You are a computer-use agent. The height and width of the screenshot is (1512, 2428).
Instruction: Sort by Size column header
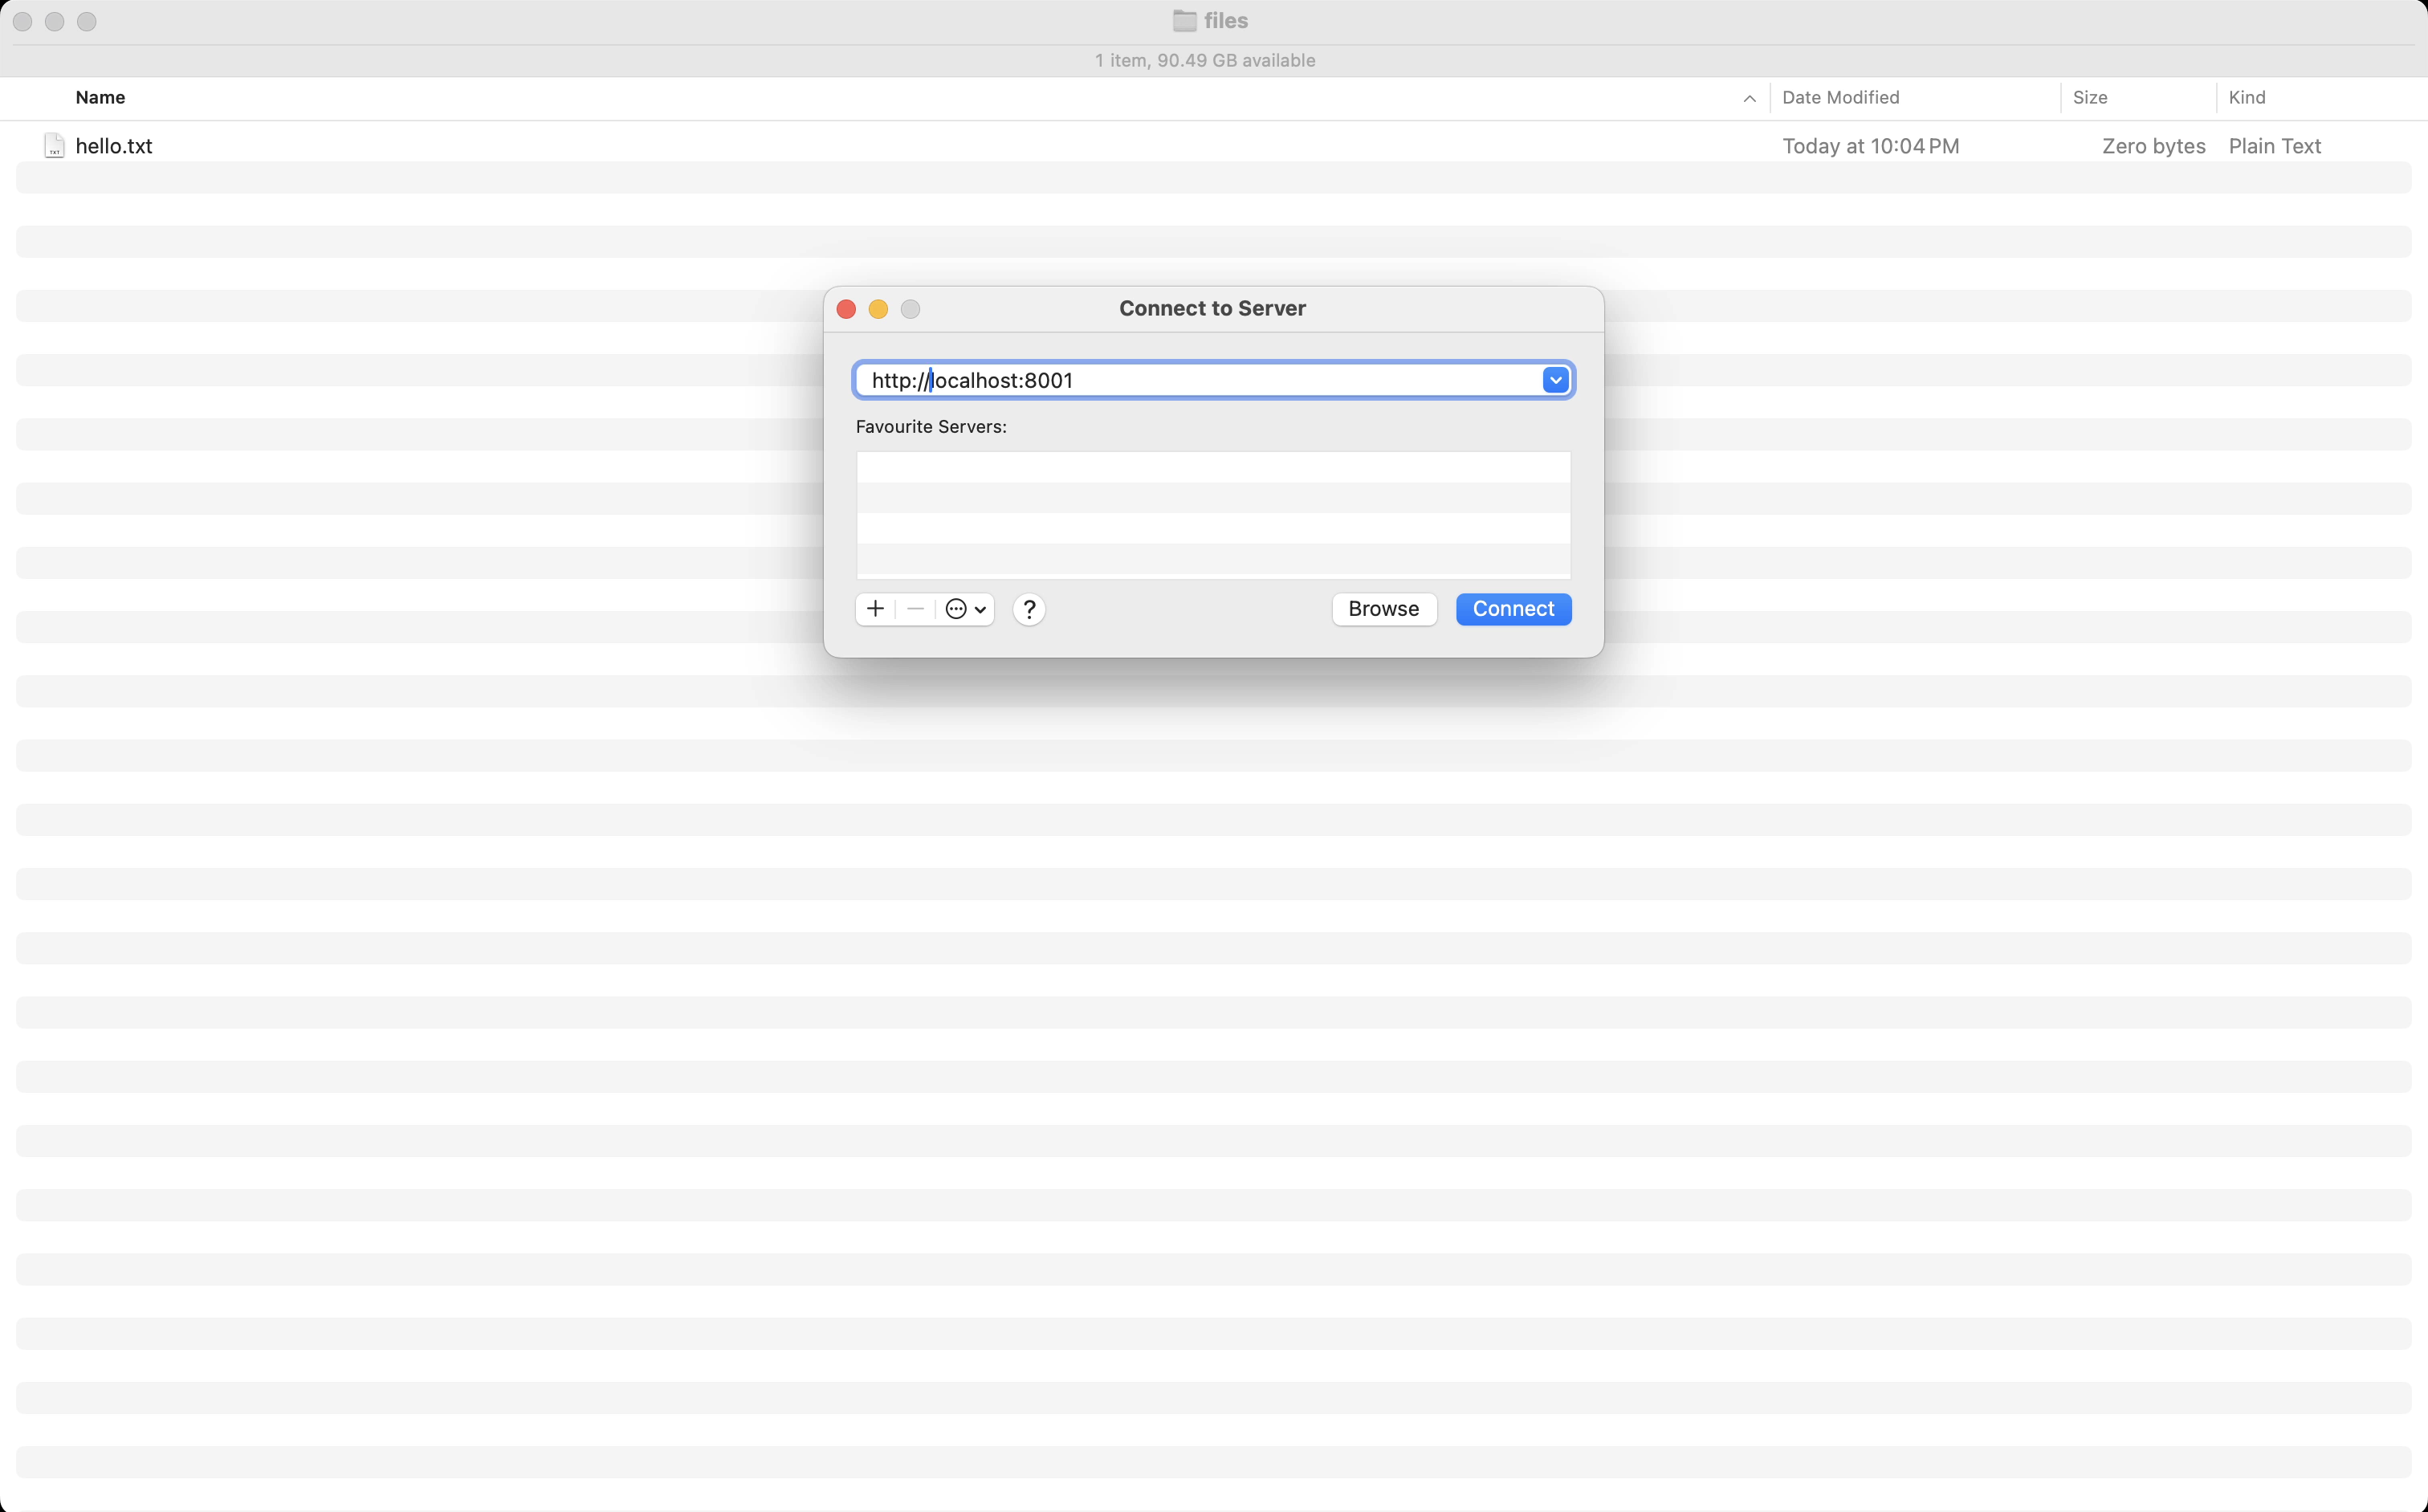[x=2090, y=97]
